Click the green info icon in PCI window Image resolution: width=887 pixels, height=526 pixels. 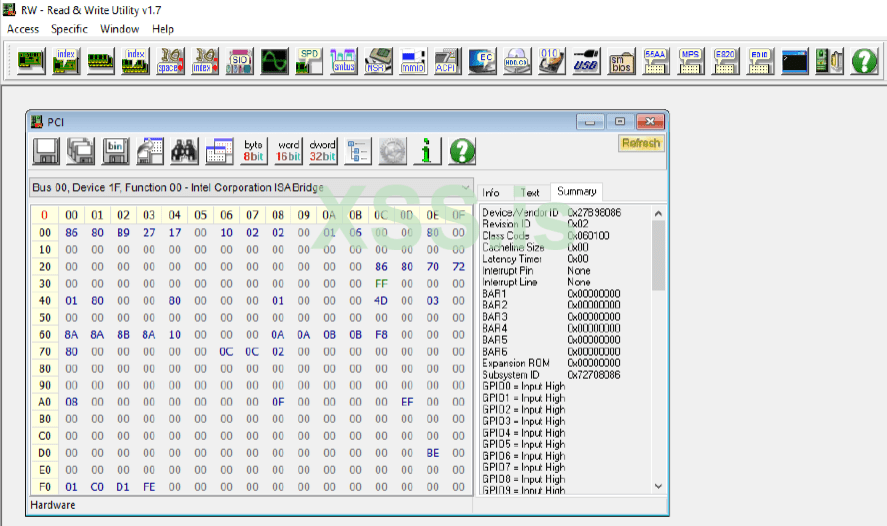click(427, 151)
